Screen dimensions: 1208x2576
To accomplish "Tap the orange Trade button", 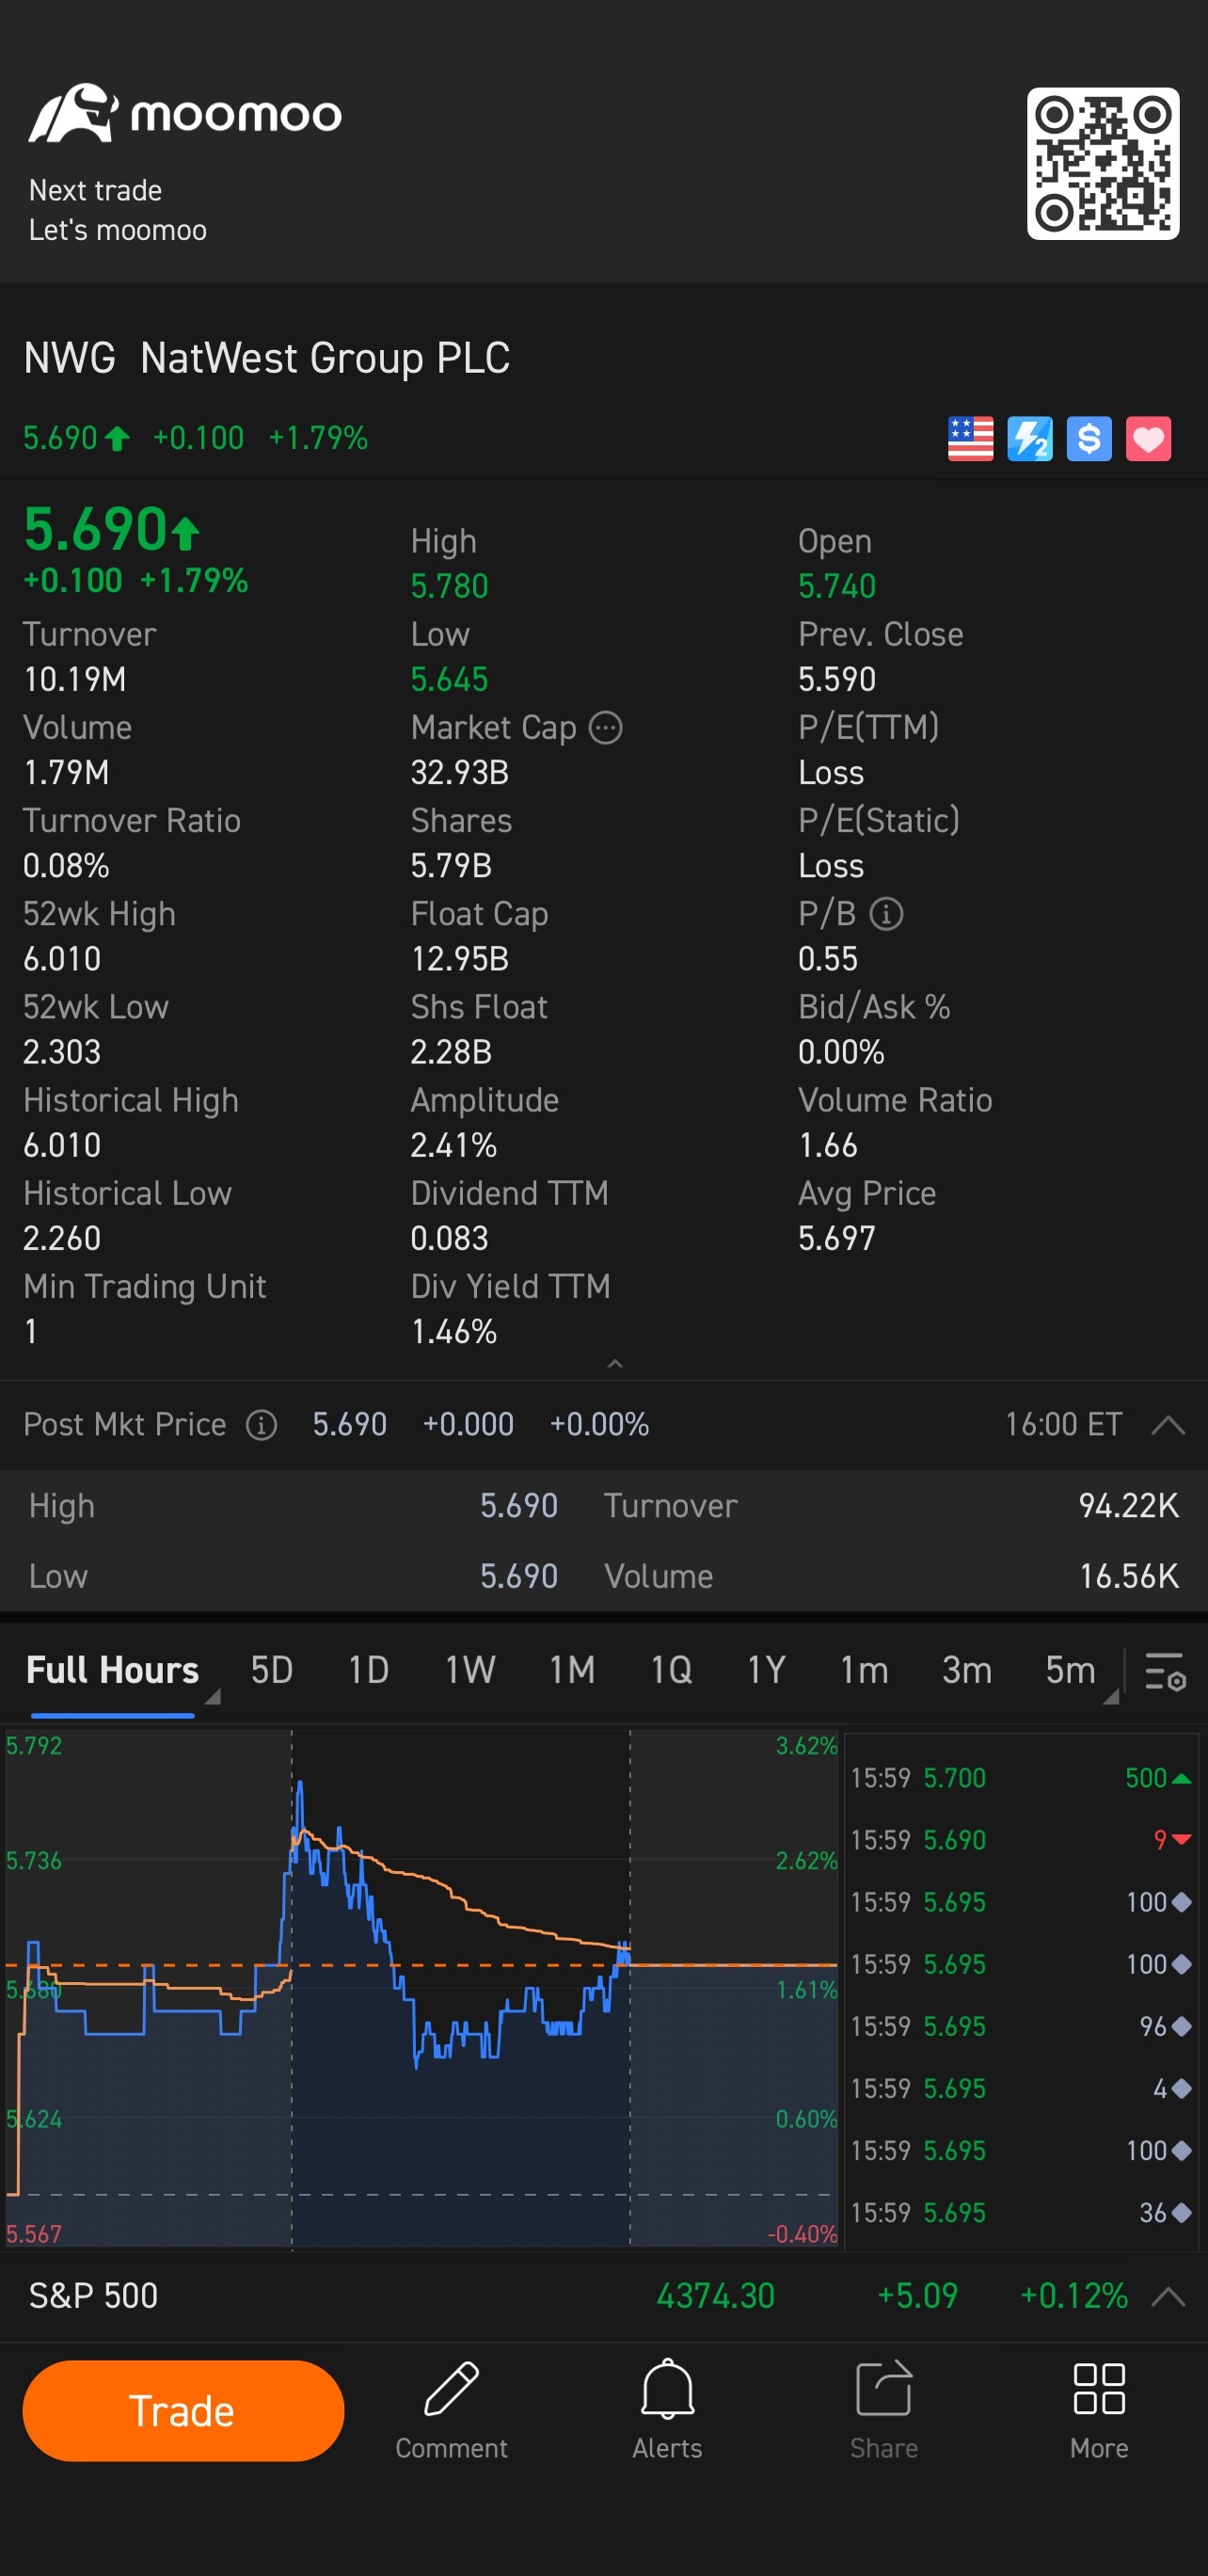I will pos(183,2410).
